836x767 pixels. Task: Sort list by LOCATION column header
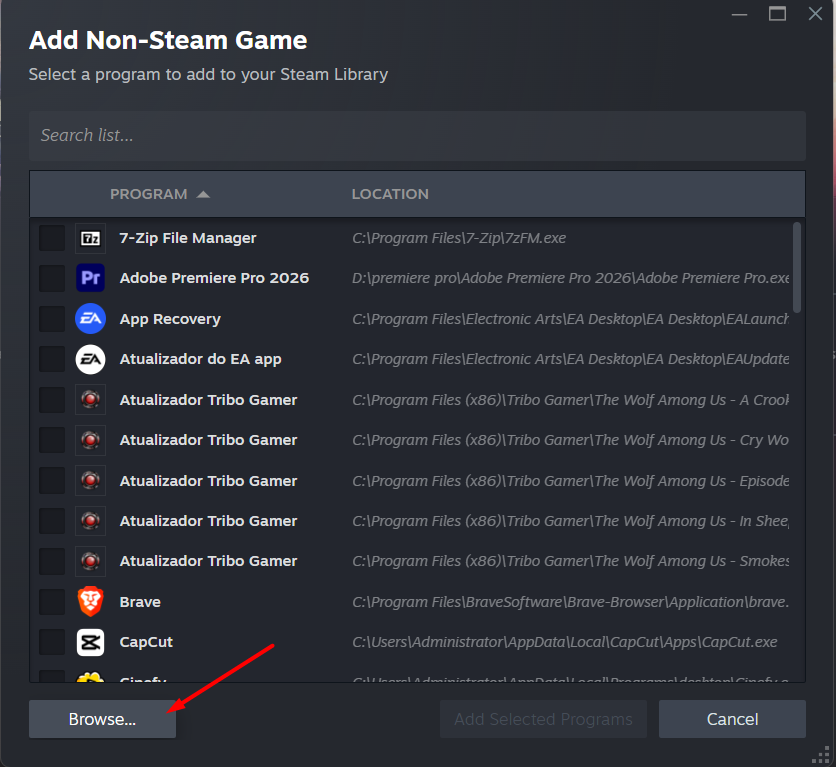pyautogui.click(x=390, y=194)
